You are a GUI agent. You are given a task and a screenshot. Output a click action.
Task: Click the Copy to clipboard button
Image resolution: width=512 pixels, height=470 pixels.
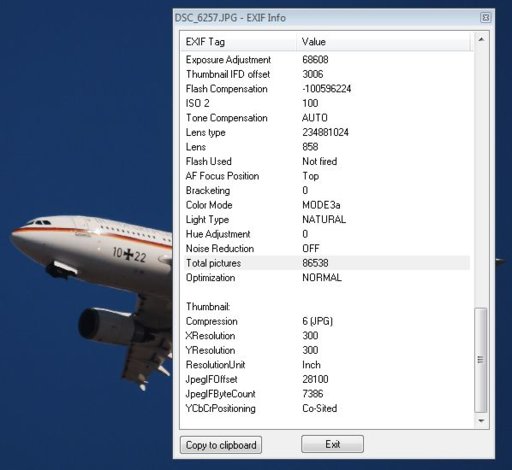coord(221,445)
